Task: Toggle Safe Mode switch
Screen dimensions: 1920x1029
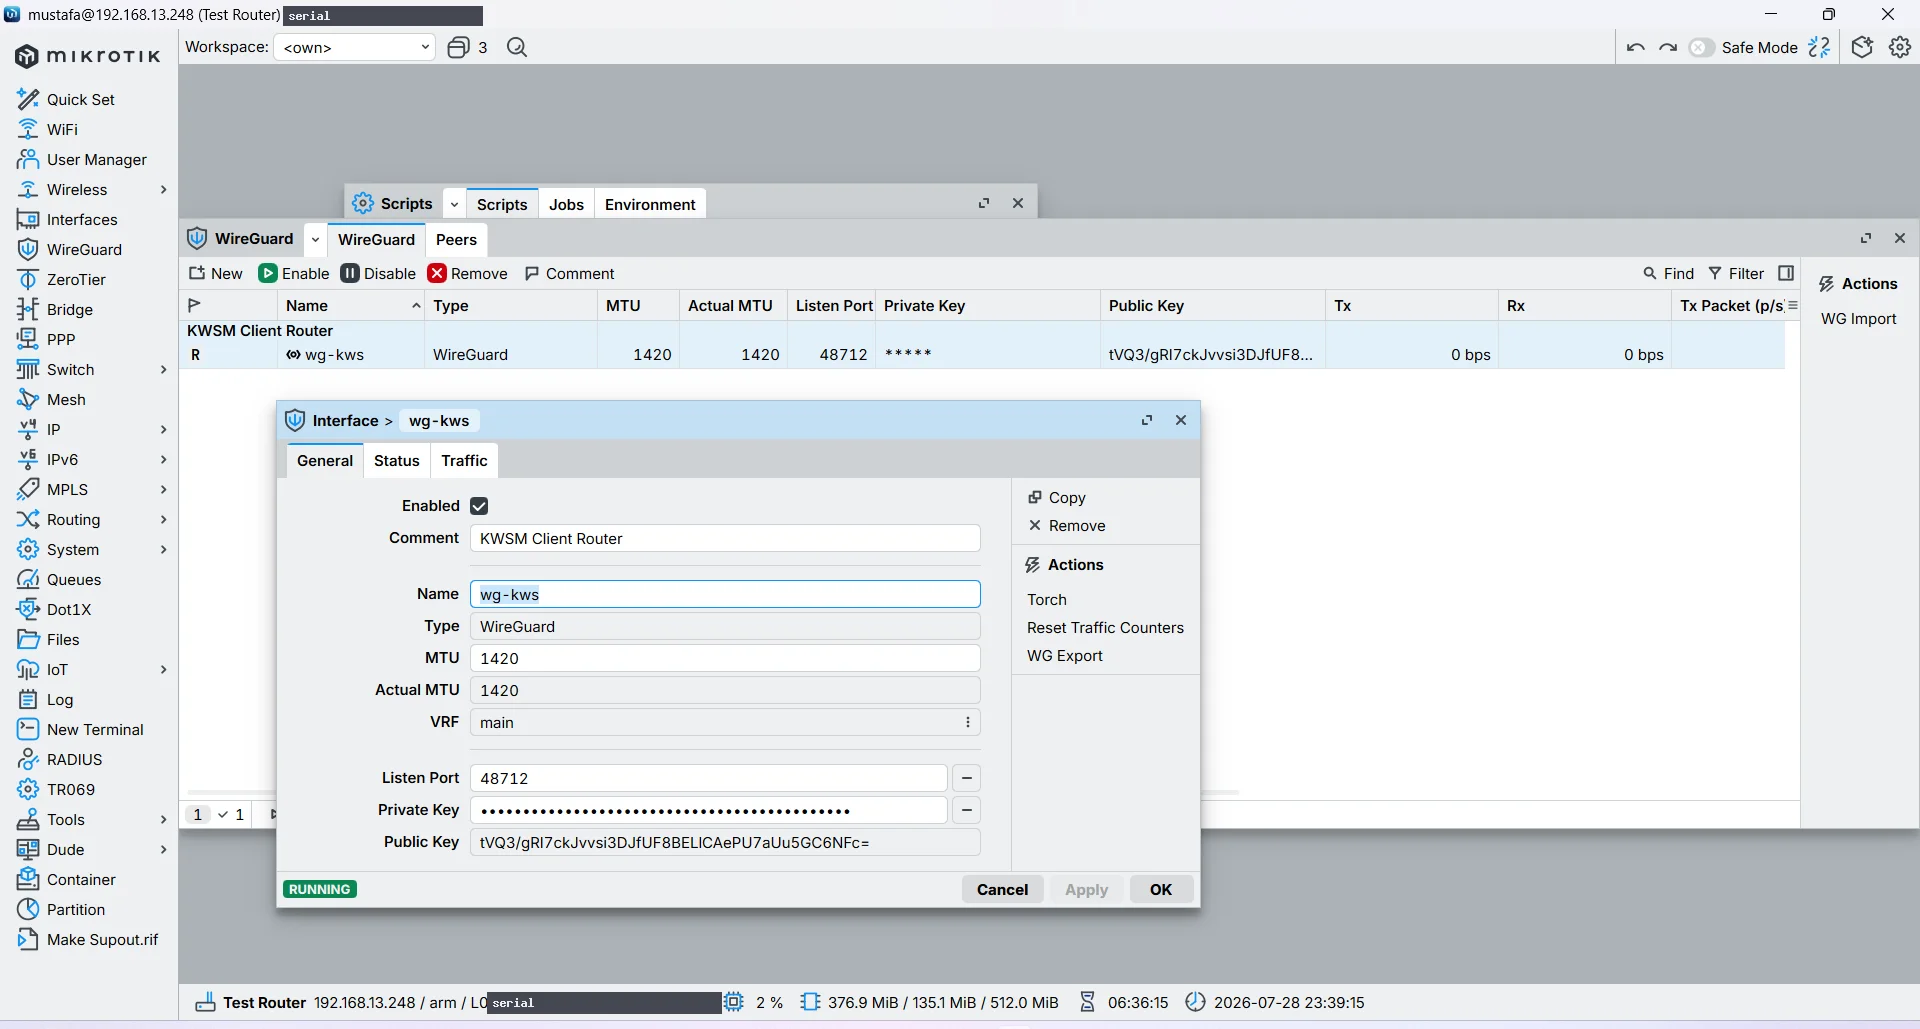Action: (x=1701, y=47)
